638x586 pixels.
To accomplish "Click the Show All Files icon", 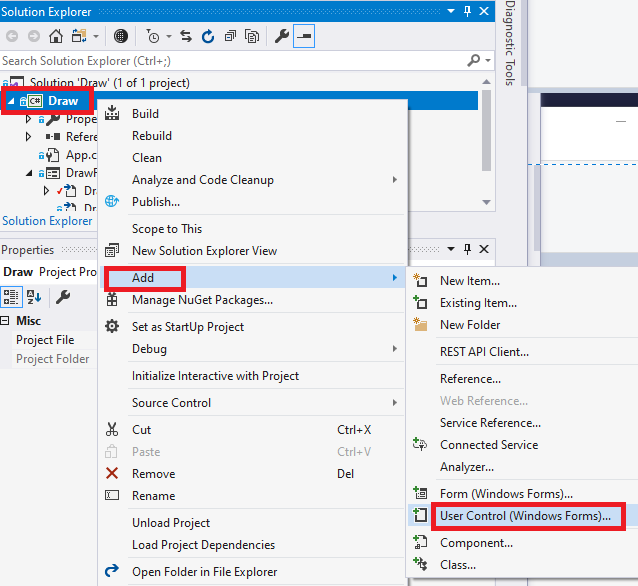I will pos(251,37).
